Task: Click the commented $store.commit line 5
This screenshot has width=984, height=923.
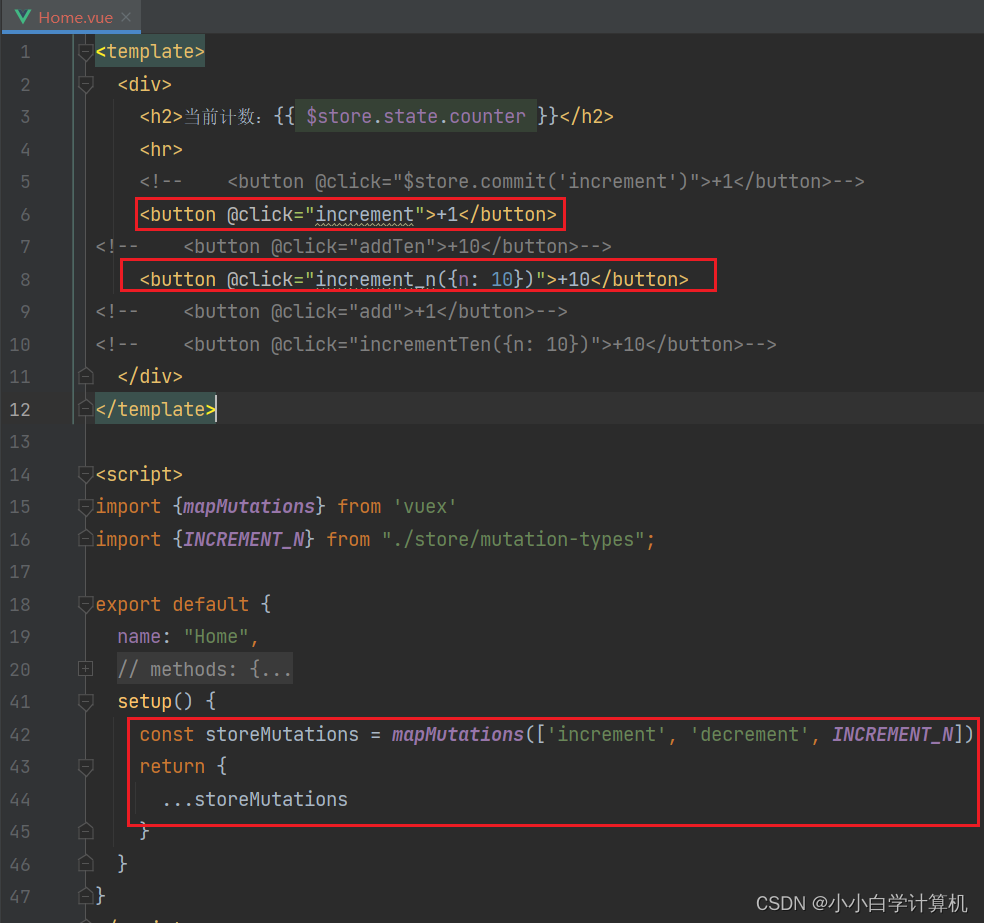Action: point(501,182)
